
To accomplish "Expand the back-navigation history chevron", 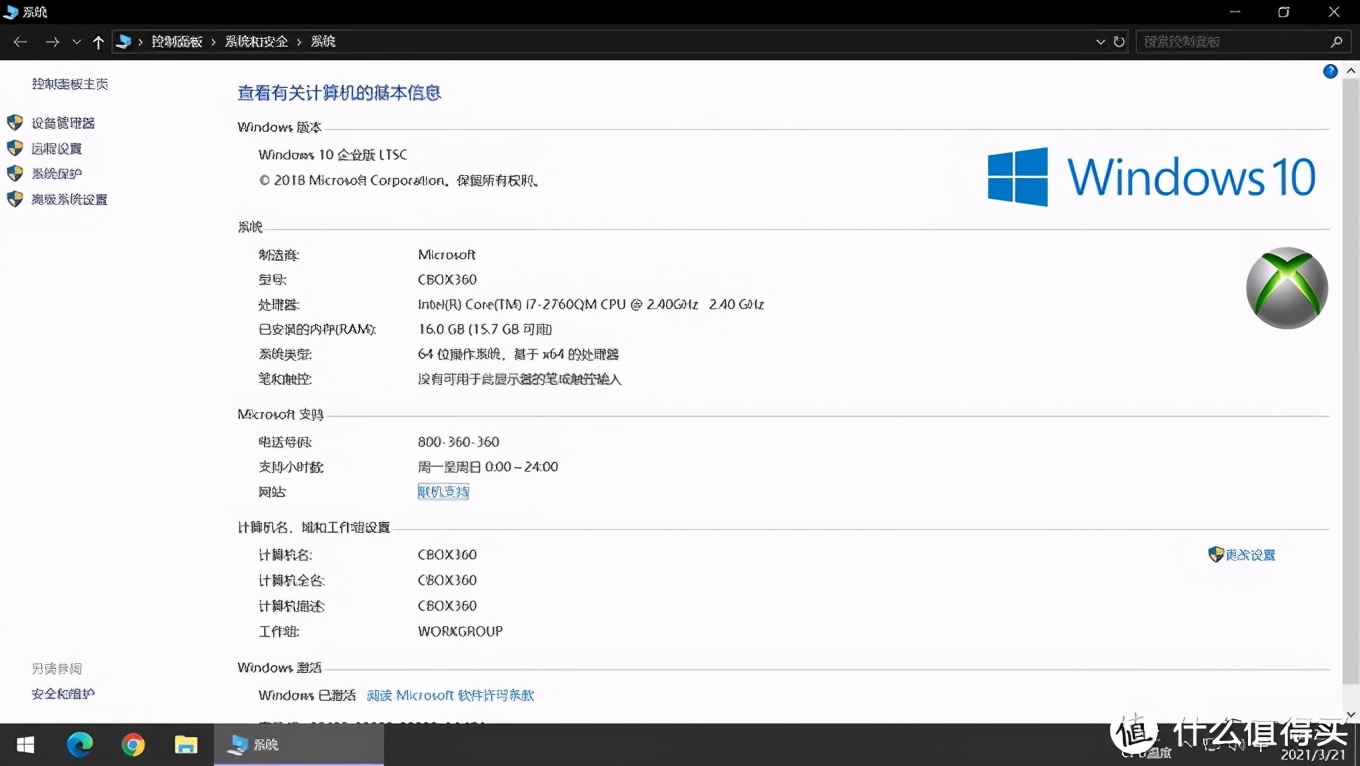I will (x=76, y=41).
